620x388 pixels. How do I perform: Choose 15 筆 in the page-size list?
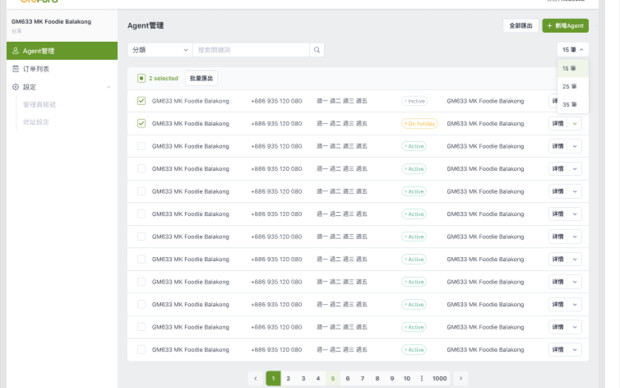(x=573, y=68)
